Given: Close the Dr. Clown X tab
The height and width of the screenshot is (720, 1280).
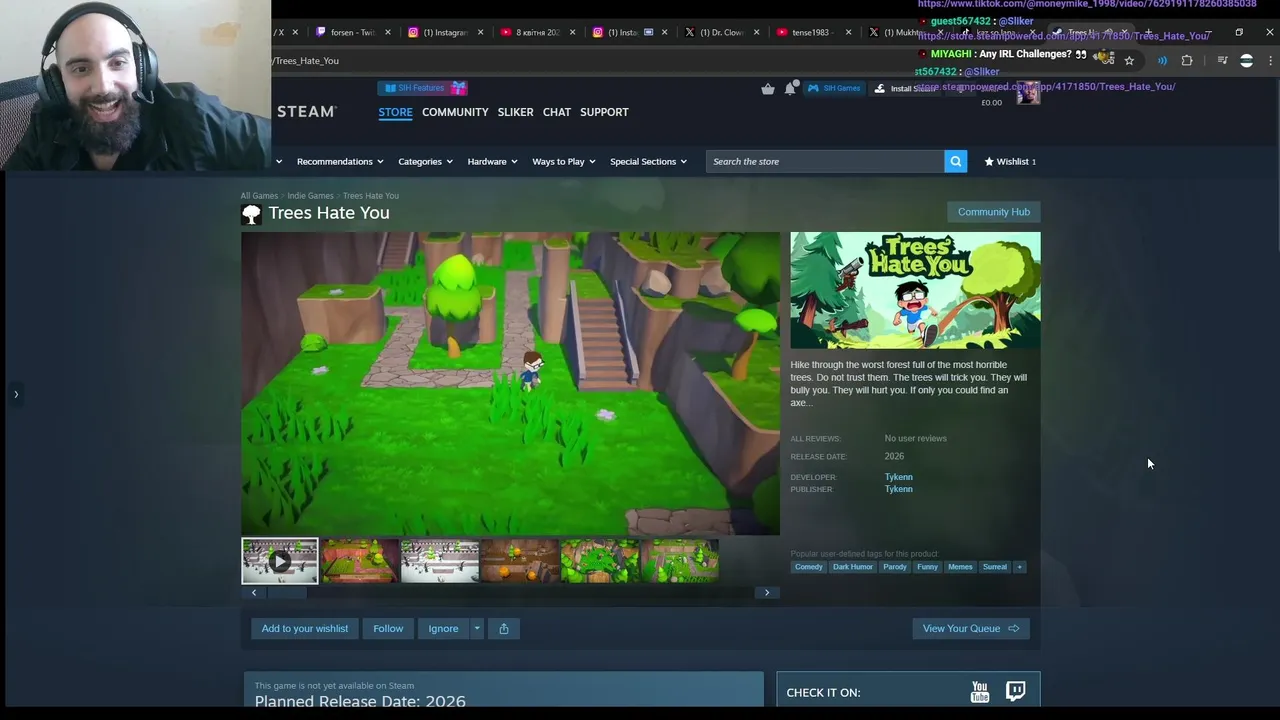Looking at the screenshot, I should tap(756, 32).
